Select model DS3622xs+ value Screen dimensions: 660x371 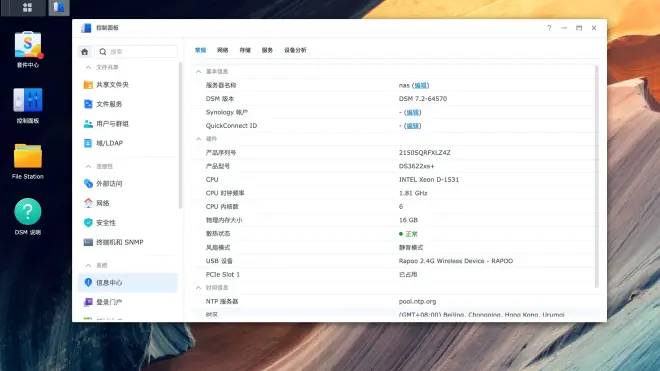point(416,166)
